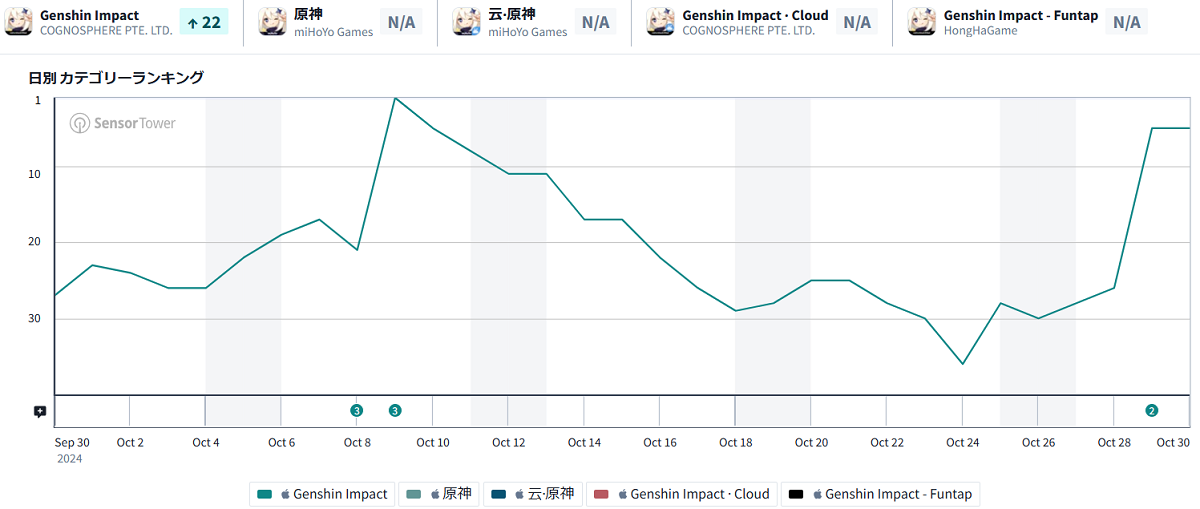
Task: Click the Sensor Tower watermark logo
Action: [122, 123]
